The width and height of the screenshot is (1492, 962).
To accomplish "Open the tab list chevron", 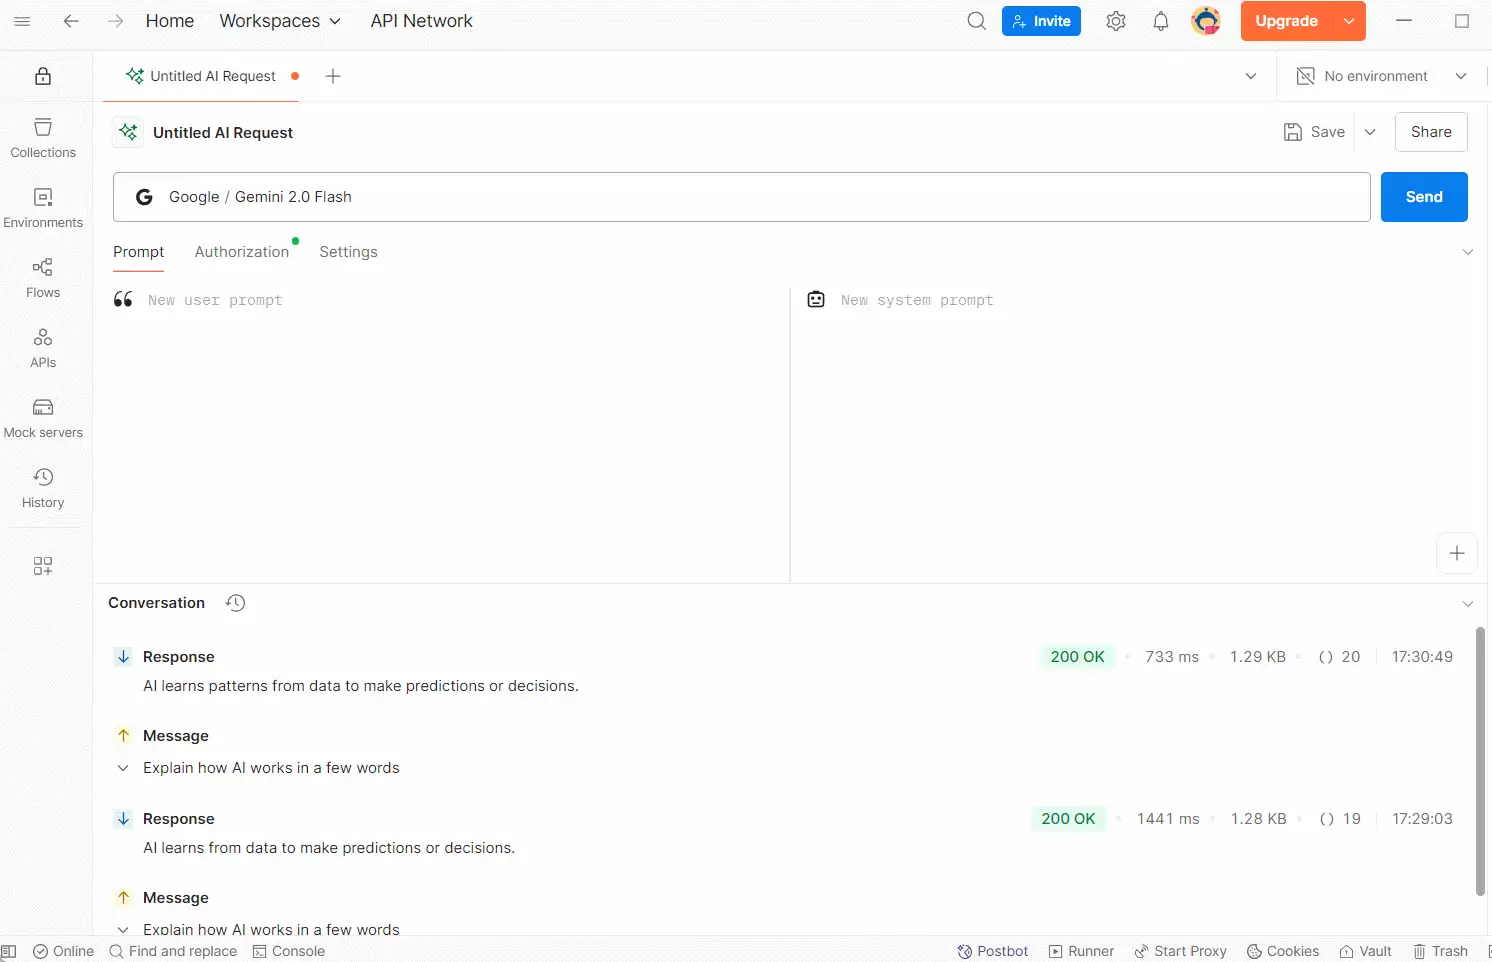I will [1251, 76].
